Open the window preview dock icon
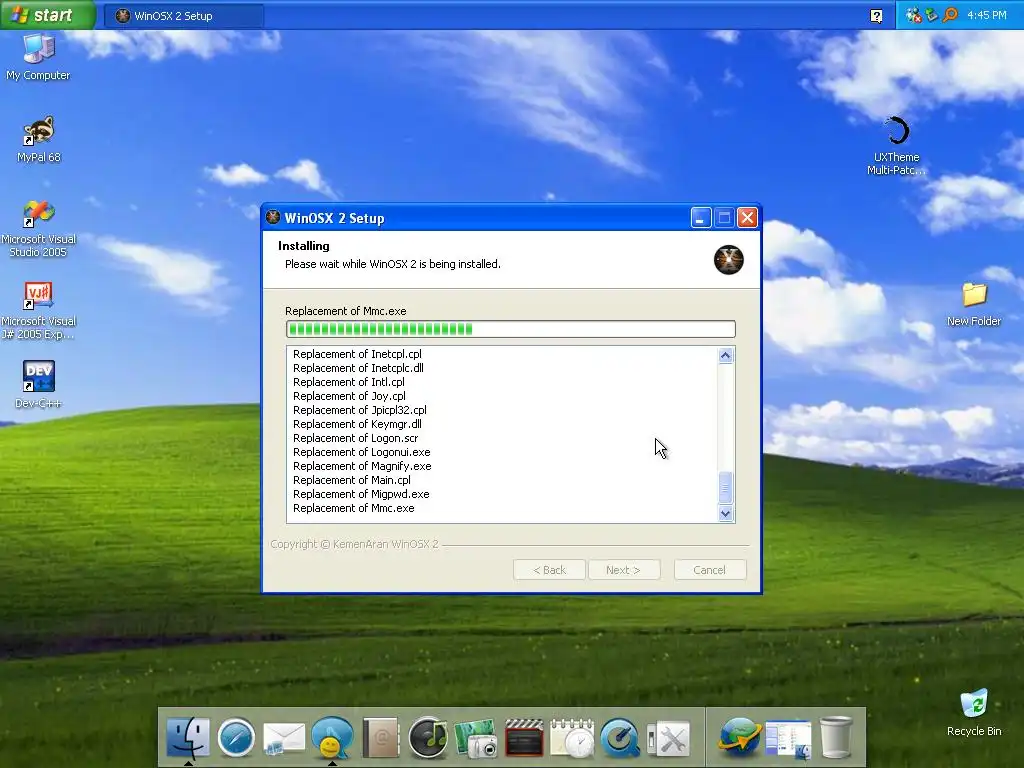This screenshot has height=768, width=1024. coord(788,739)
